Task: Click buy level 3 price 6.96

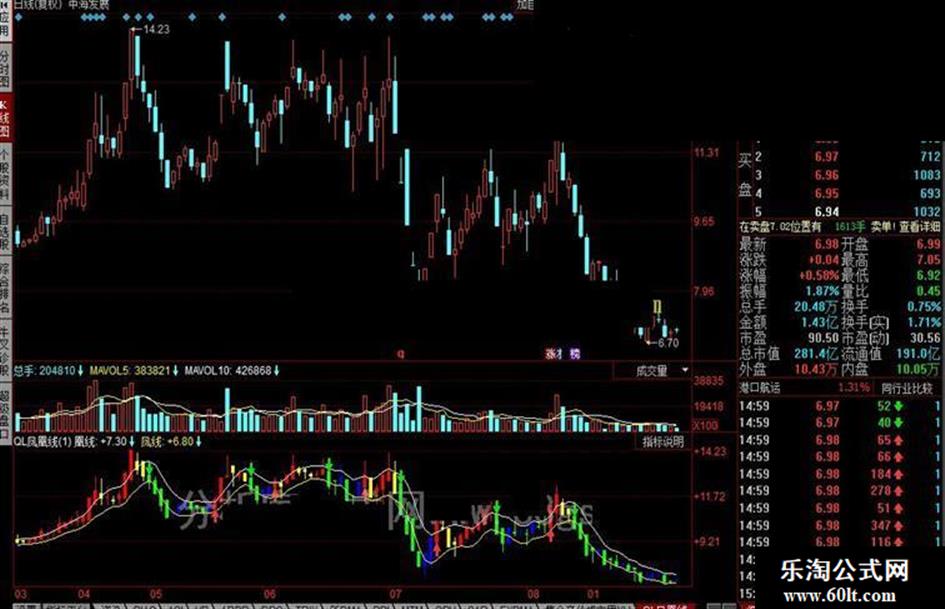Action: coord(826,175)
